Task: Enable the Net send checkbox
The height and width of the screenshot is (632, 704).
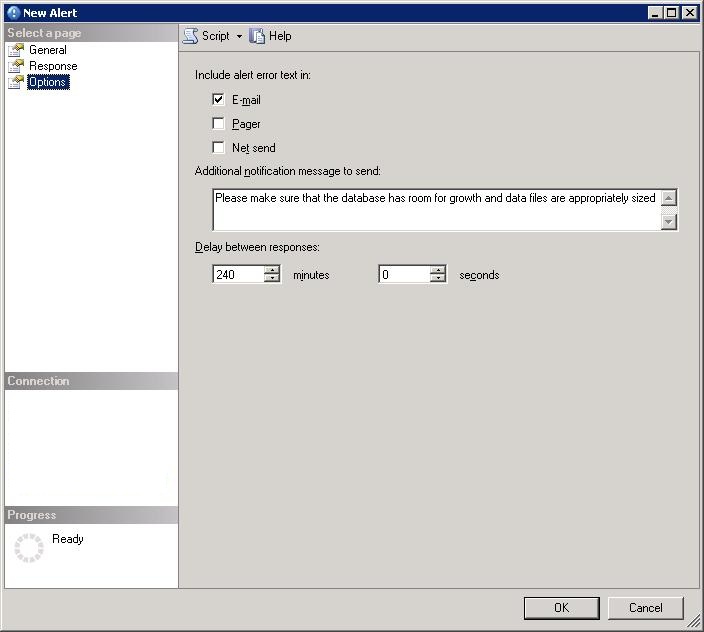Action: tap(218, 147)
